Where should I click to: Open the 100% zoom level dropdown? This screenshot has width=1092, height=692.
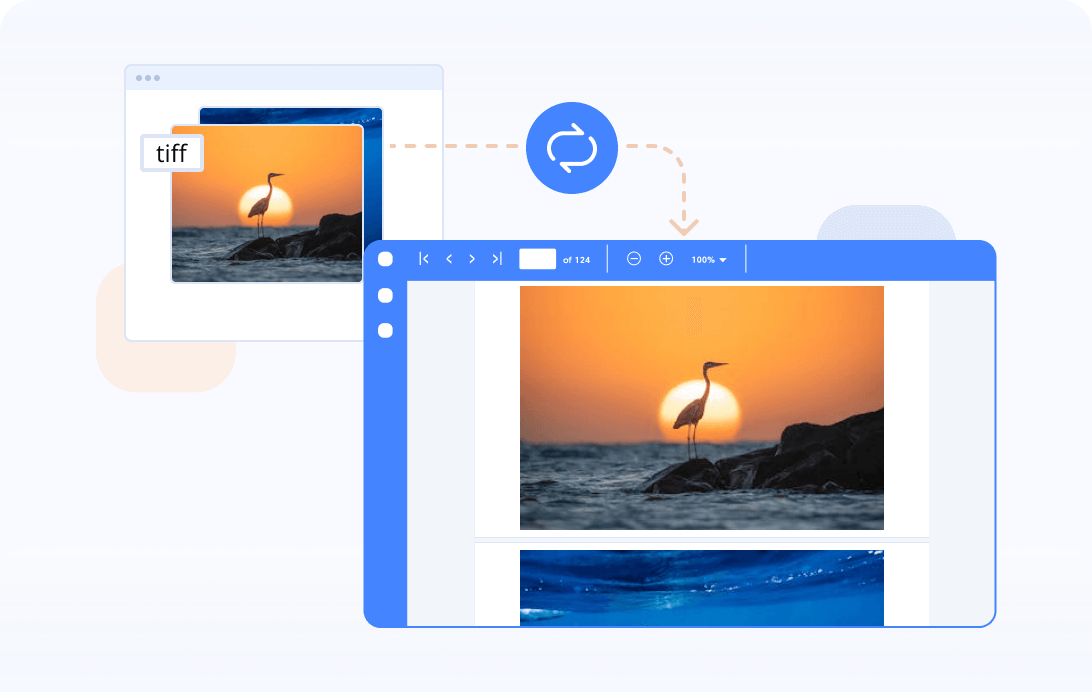[704, 258]
